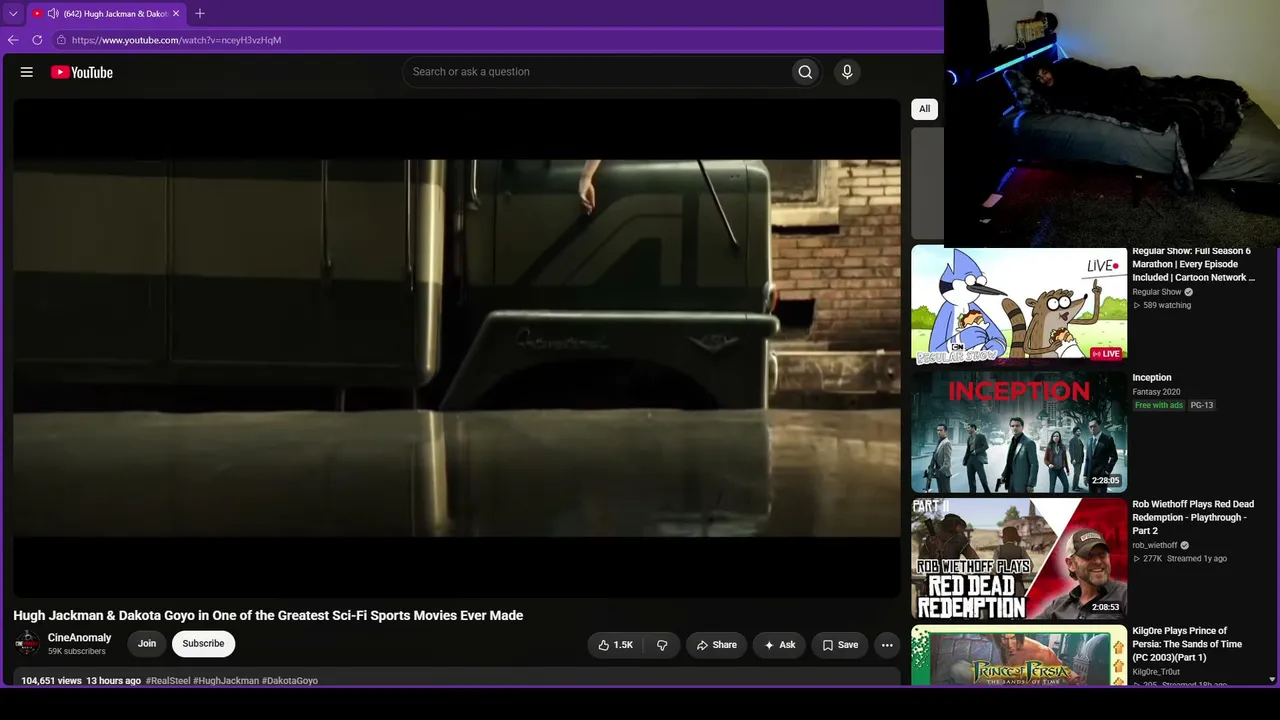
Task: Like the video with thumbs-up
Action: point(615,645)
